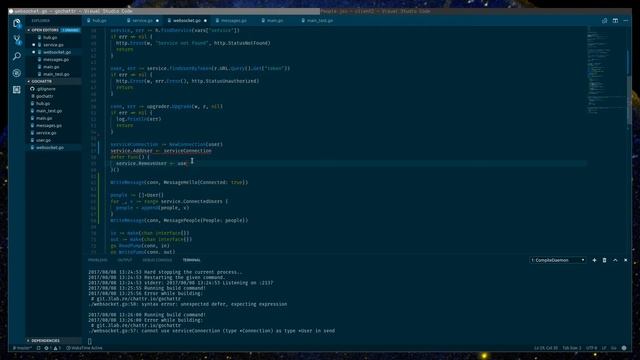Click into the terminal input prompt

click(90, 341)
